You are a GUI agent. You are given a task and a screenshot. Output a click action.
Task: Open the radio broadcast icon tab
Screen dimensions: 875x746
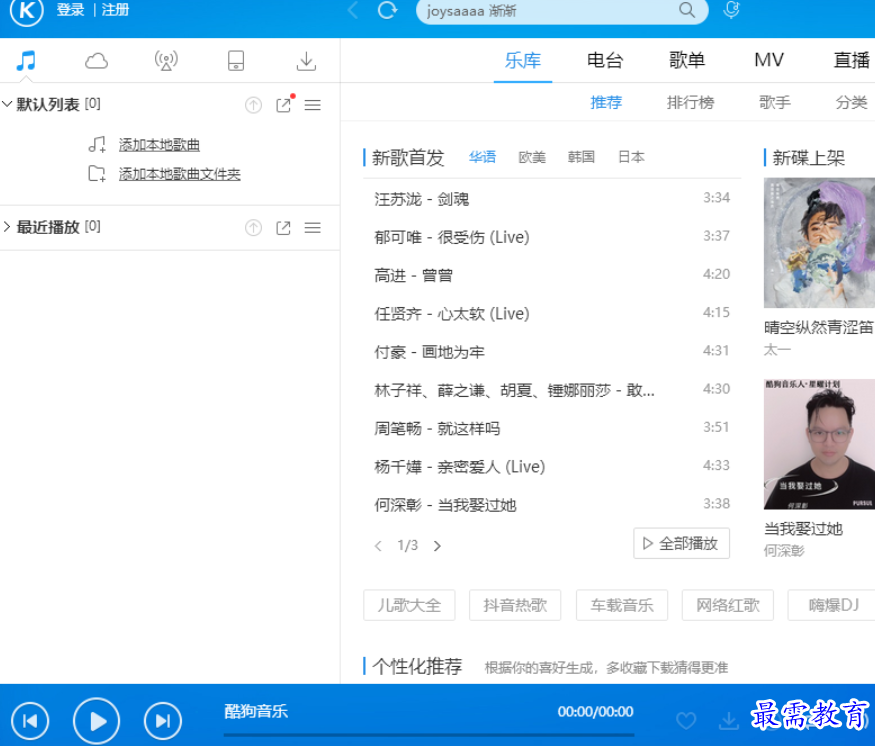click(x=166, y=60)
